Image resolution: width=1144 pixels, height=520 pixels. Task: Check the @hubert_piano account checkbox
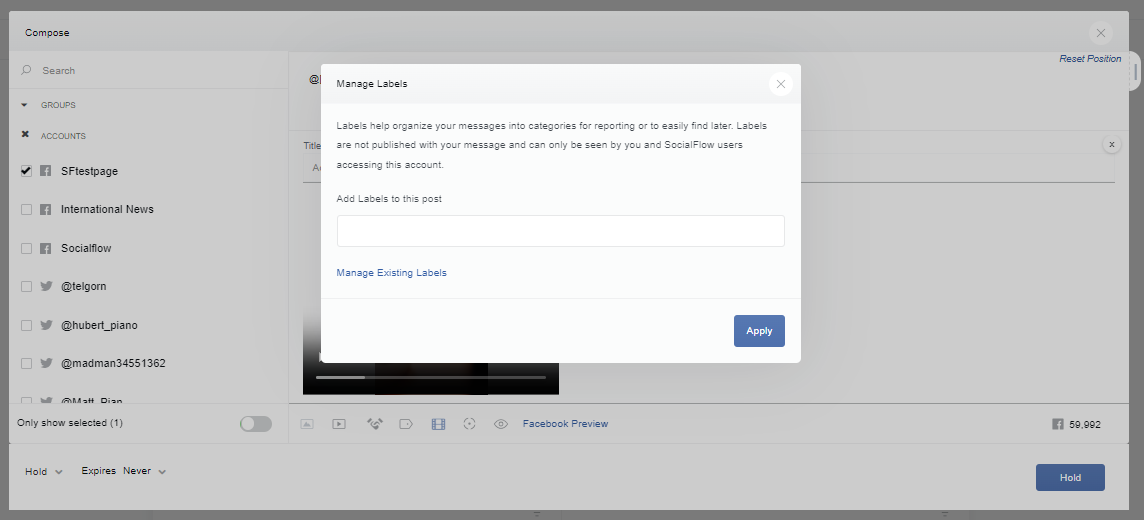(26, 325)
